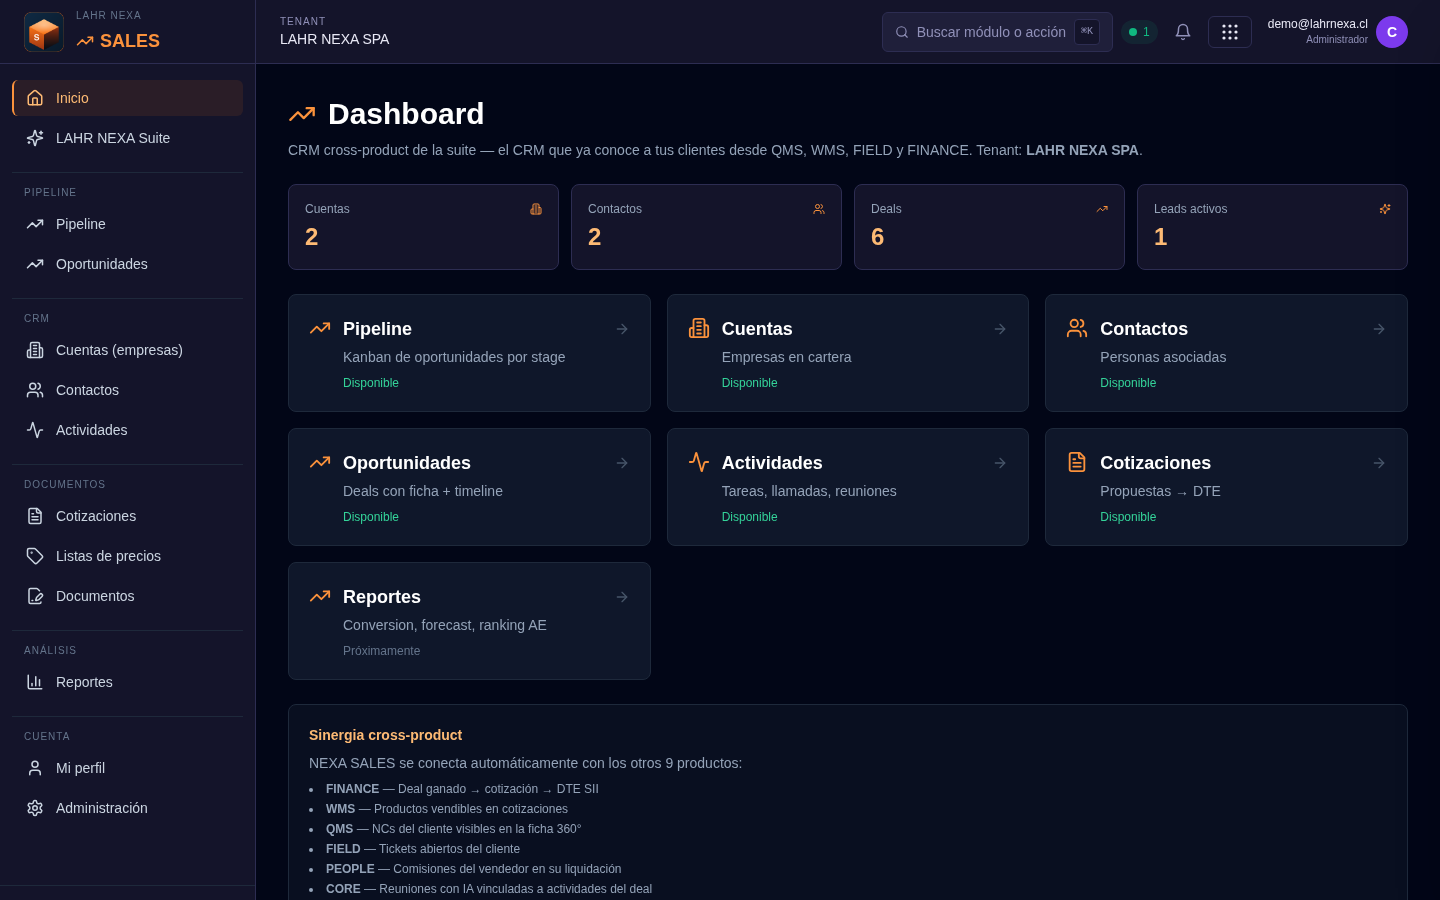1440x900 pixels.
Task: Click the arrow on the Pipeline module card
Action: (622, 329)
